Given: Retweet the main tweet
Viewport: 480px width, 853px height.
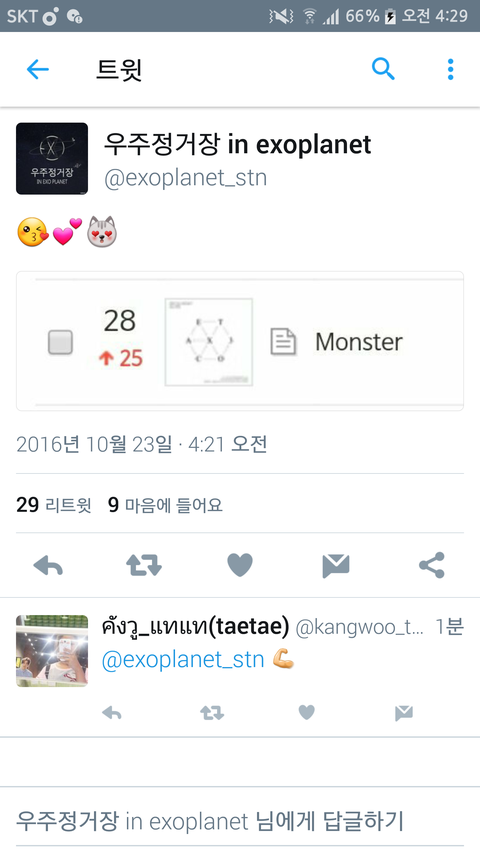Looking at the screenshot, I should click(144, 565).
